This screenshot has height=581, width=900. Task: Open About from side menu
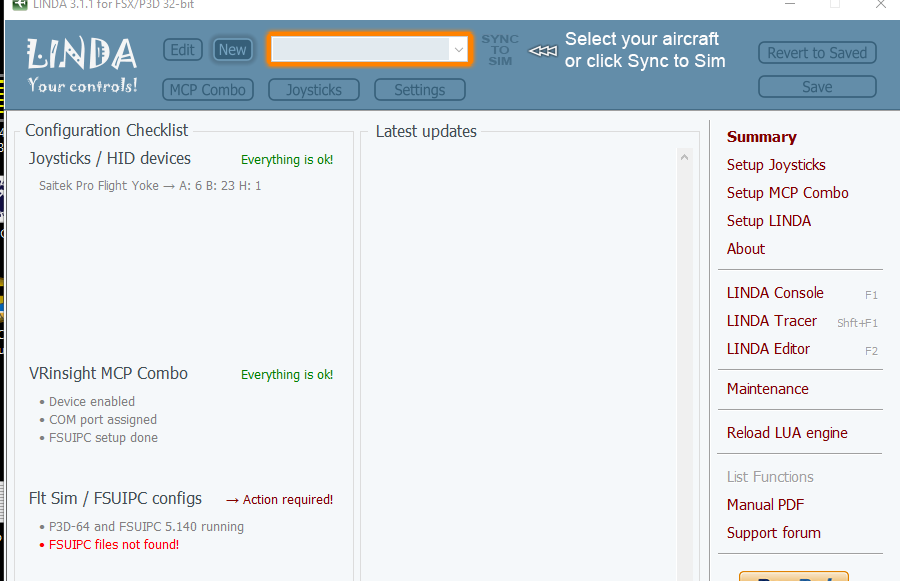pyautogui.click(x=746, y=249)
